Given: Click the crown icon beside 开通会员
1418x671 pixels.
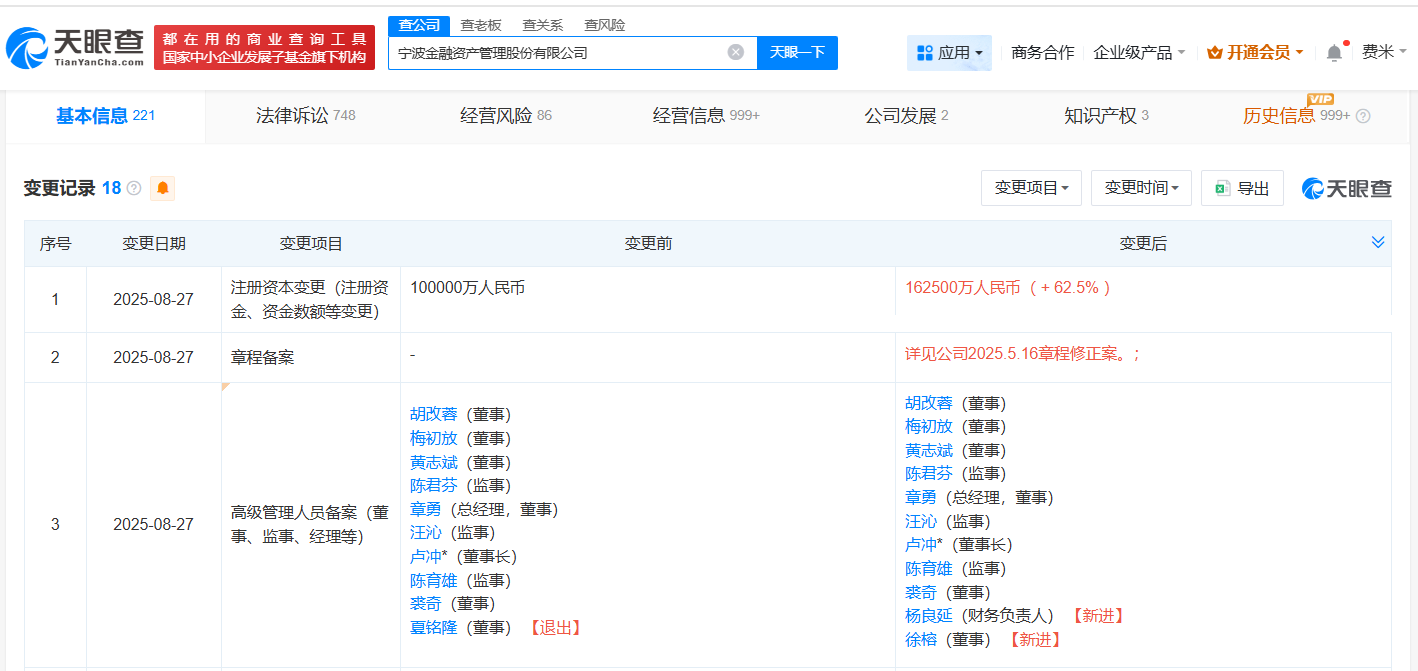Looking at the screenshot, I should [x=1213, y=51].
